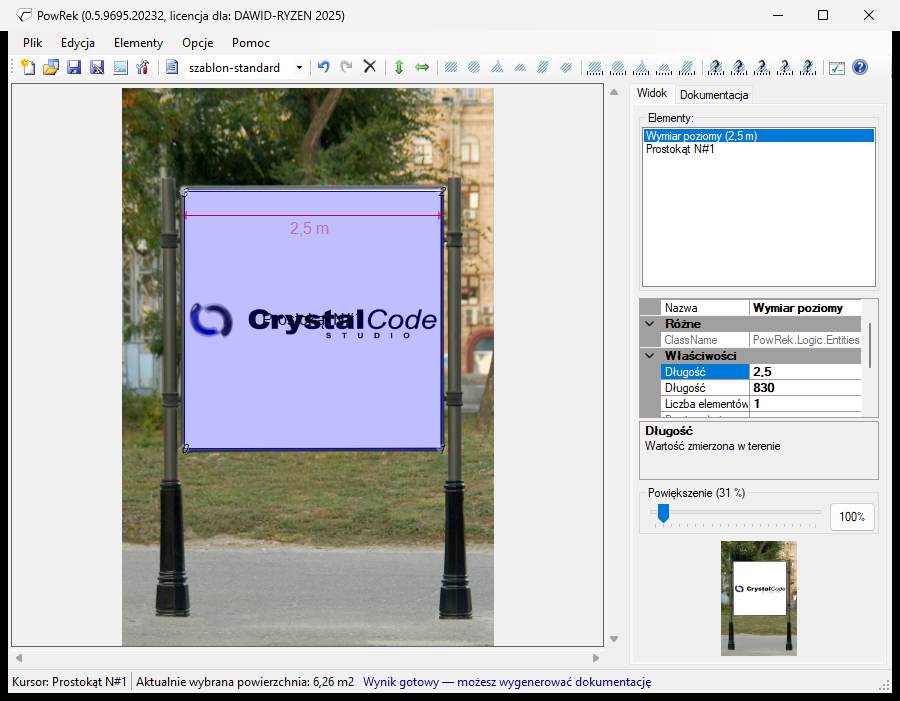Screen dimensions: 900x701
Task: Open the Pomoc menu
Action: coord(251,43)
